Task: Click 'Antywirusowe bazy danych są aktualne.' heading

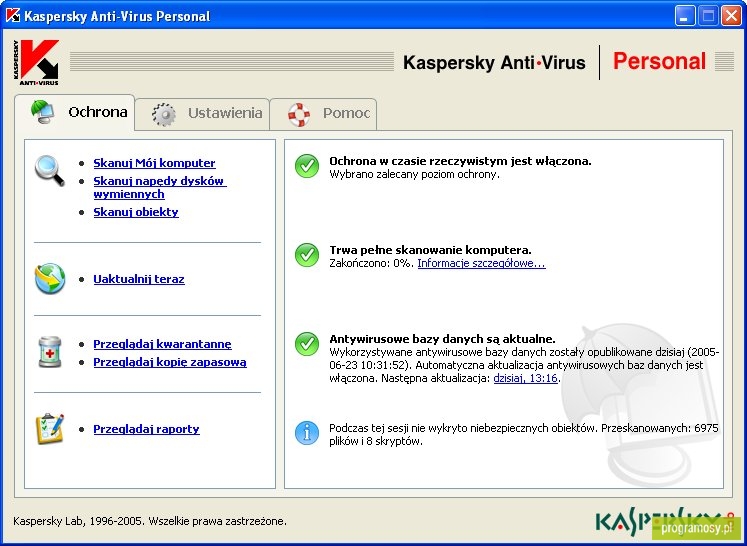Action: [442, 339]
